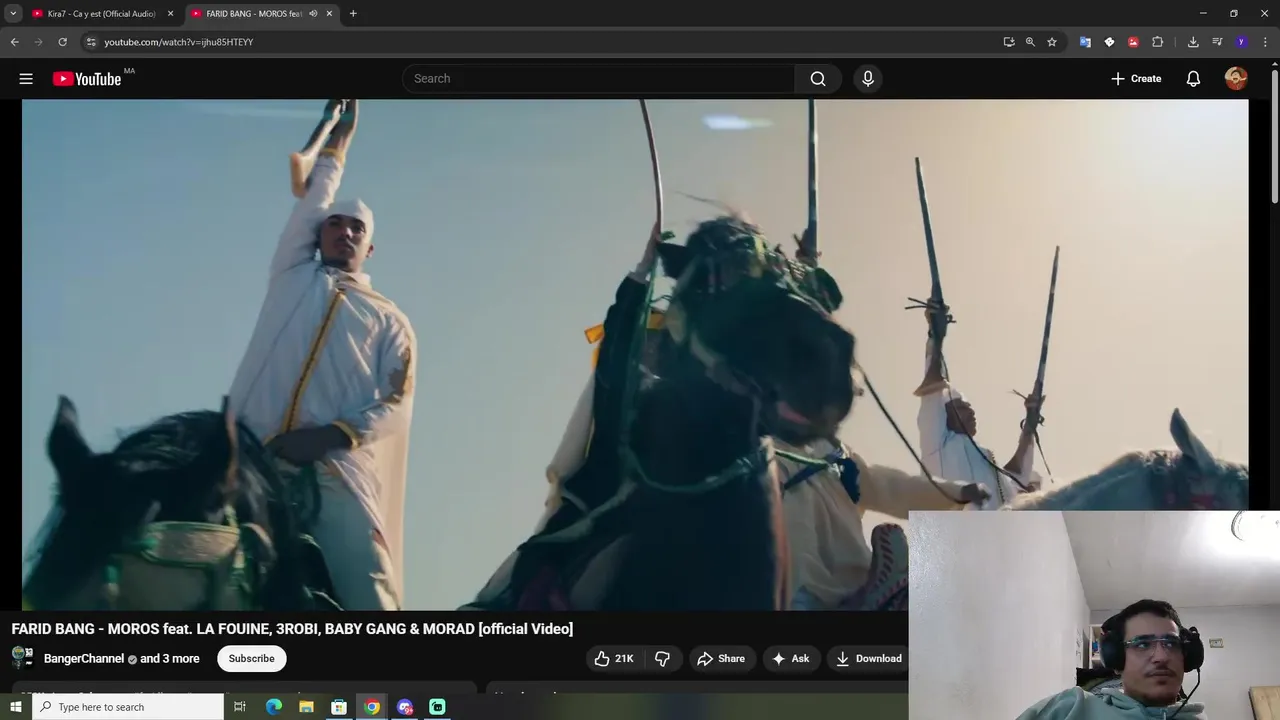Open Chrome extensions puzzle icon

tap(1158, 42)
